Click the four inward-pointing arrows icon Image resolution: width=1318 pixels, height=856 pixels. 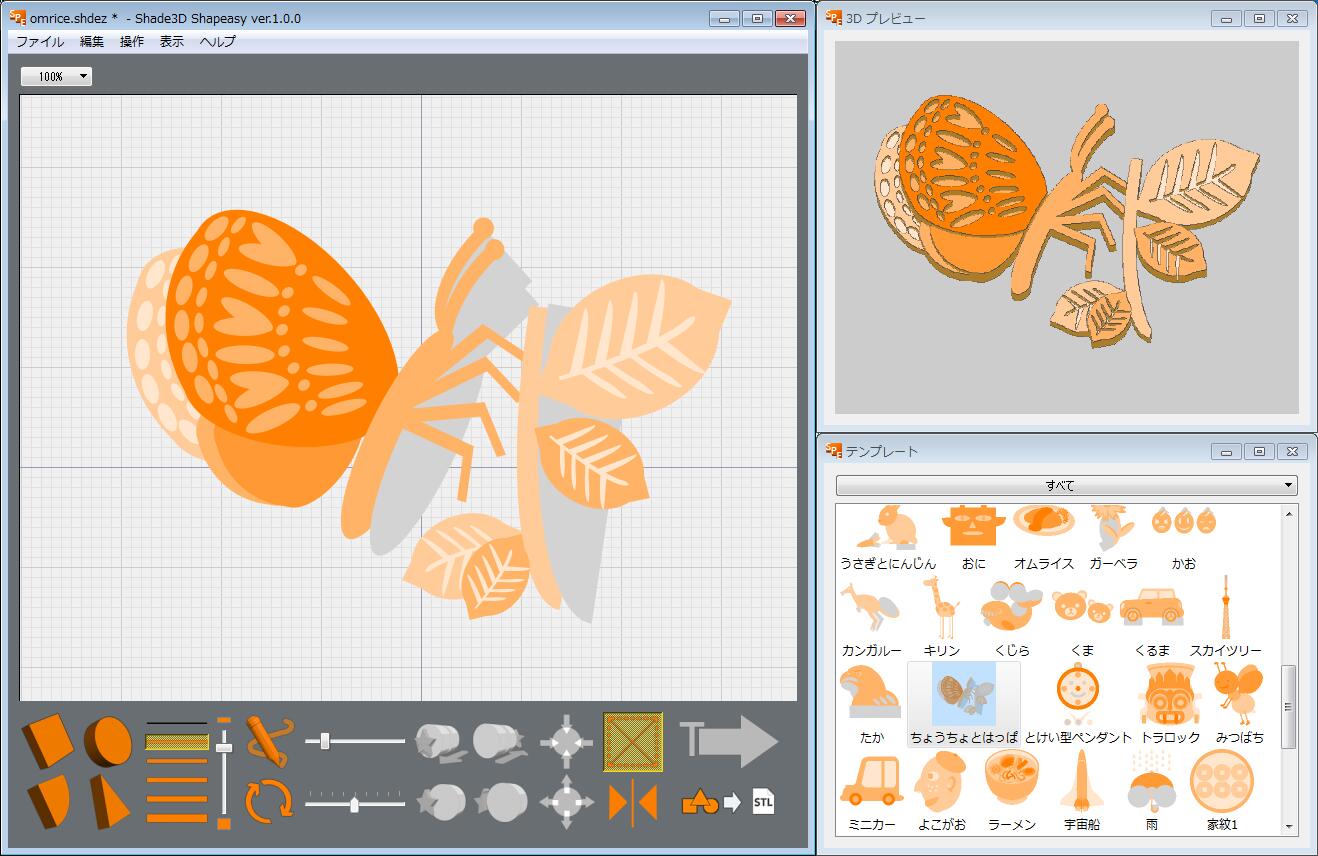click(567, 741)
